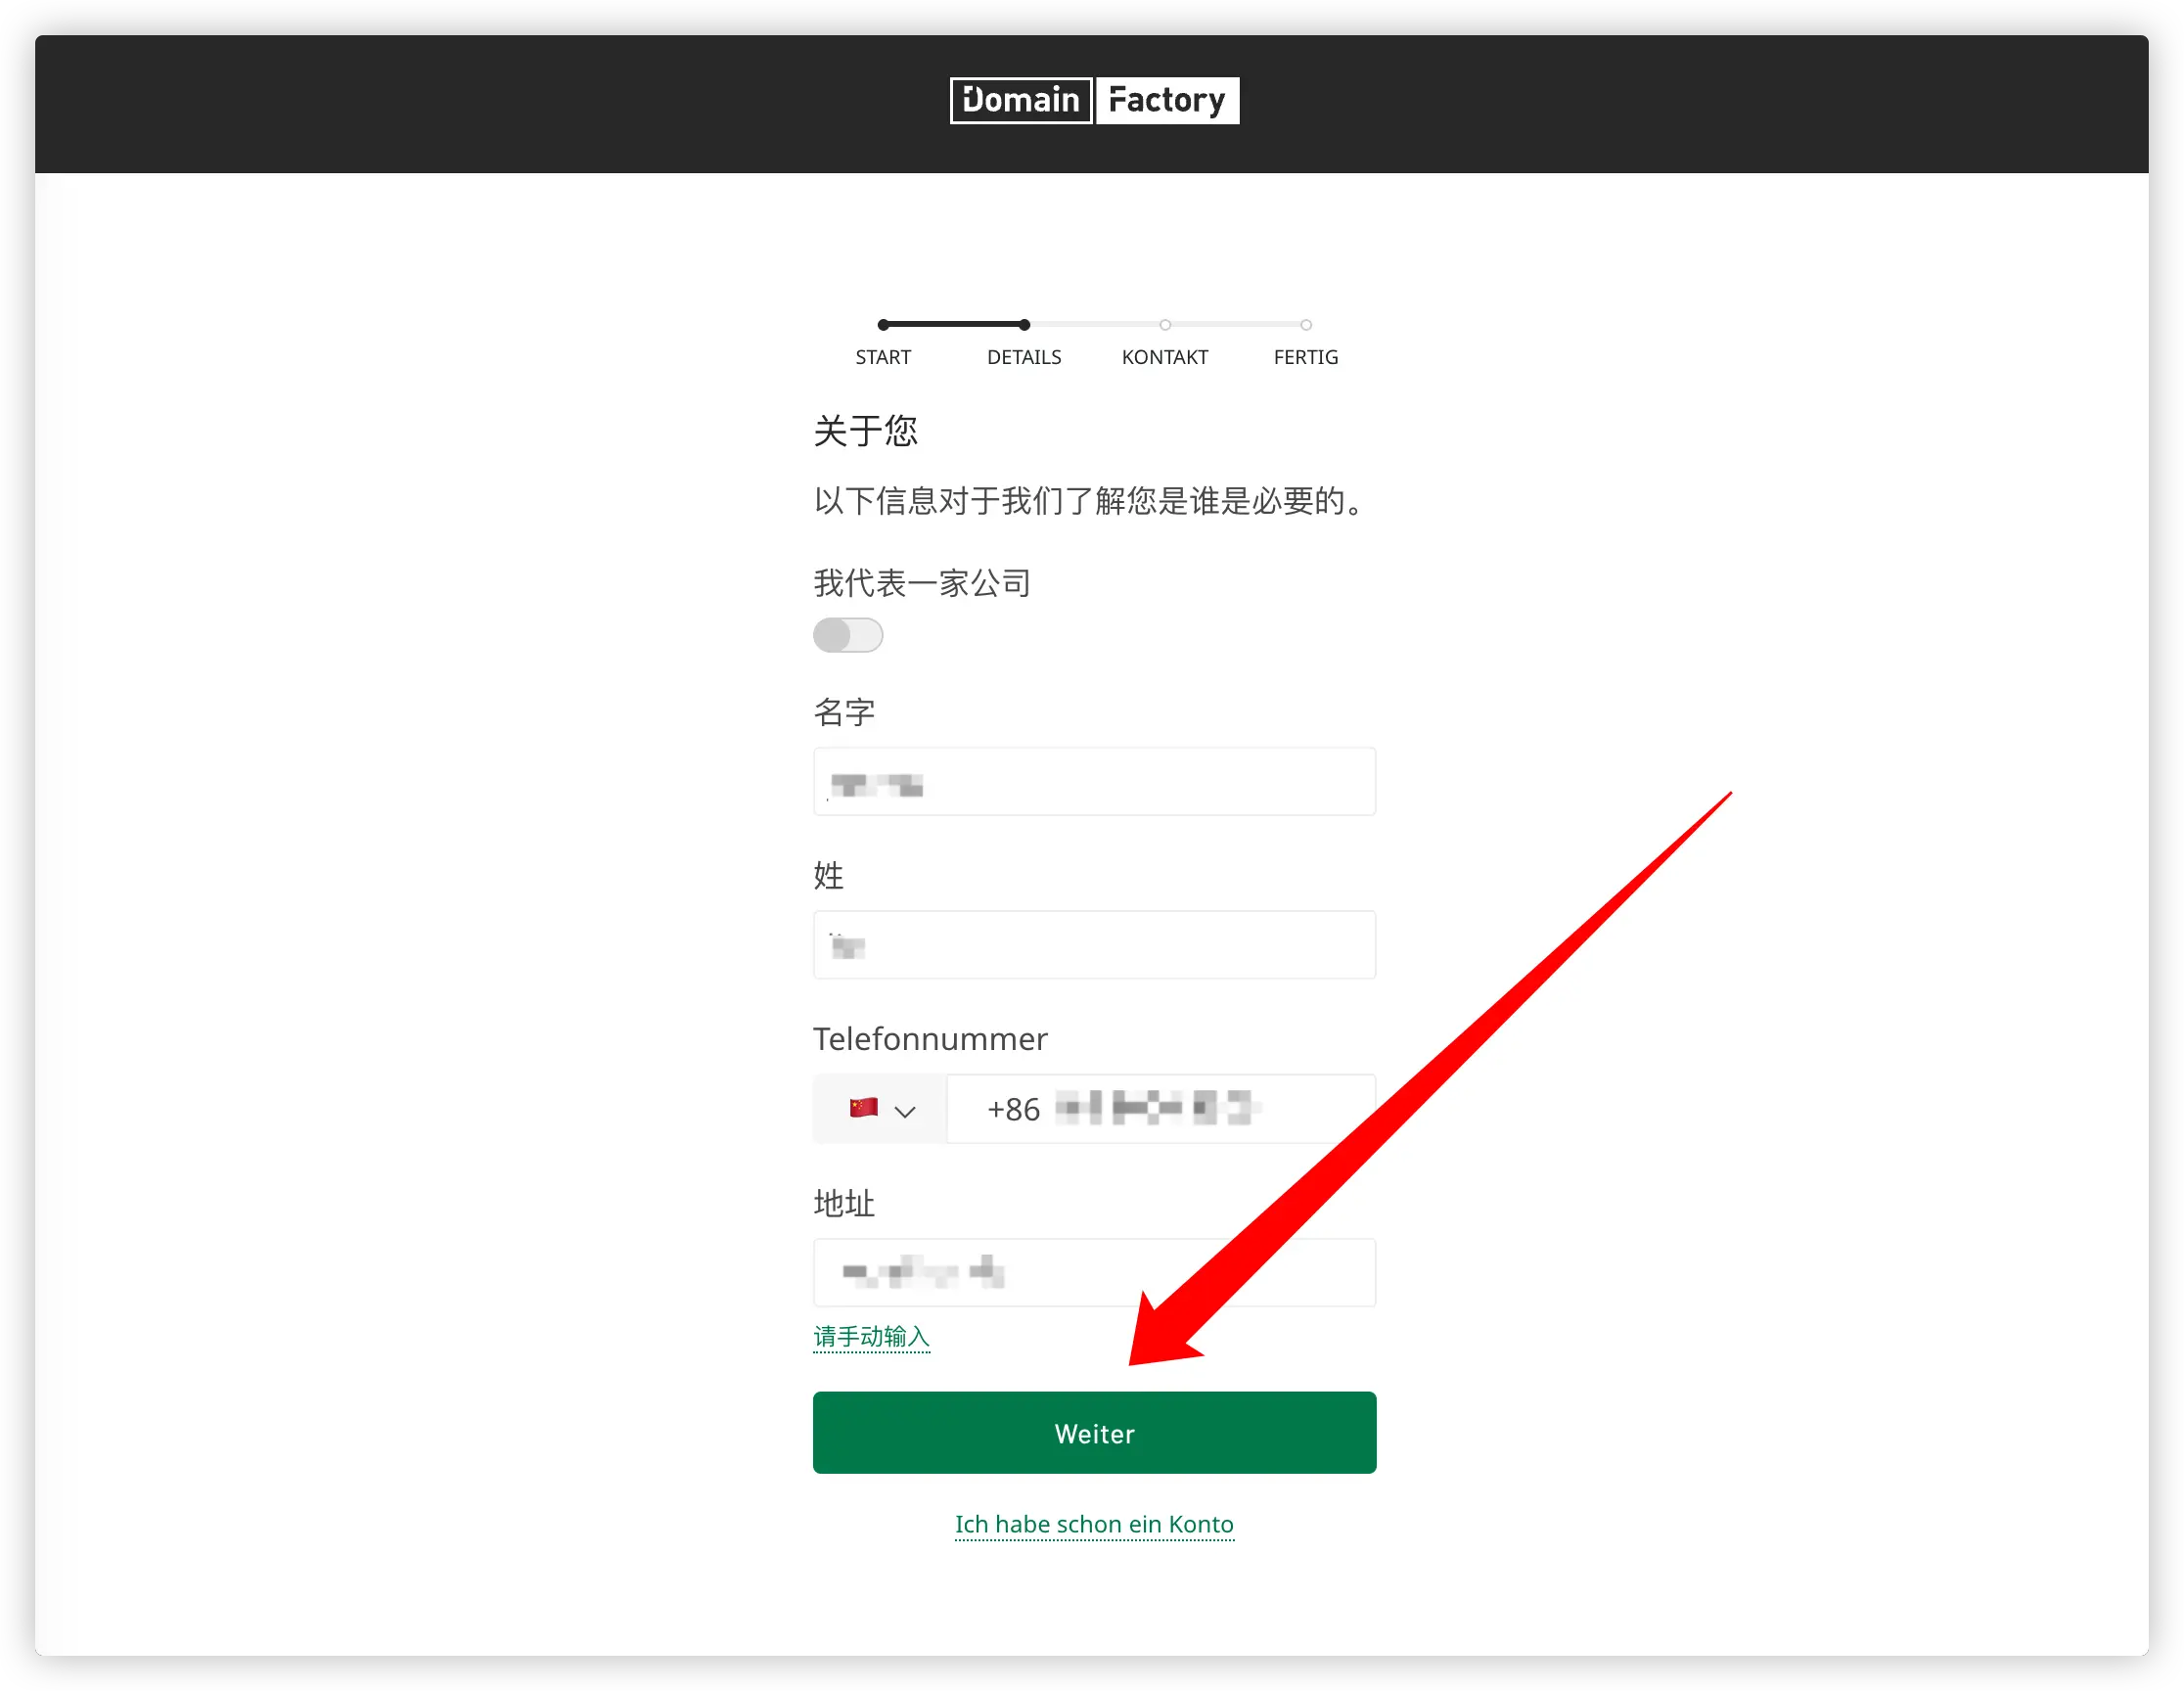The width and height of the screenshot is (2184, 1691).
Task: Click the 关于您 heading text
Action: tap(865, 431)
